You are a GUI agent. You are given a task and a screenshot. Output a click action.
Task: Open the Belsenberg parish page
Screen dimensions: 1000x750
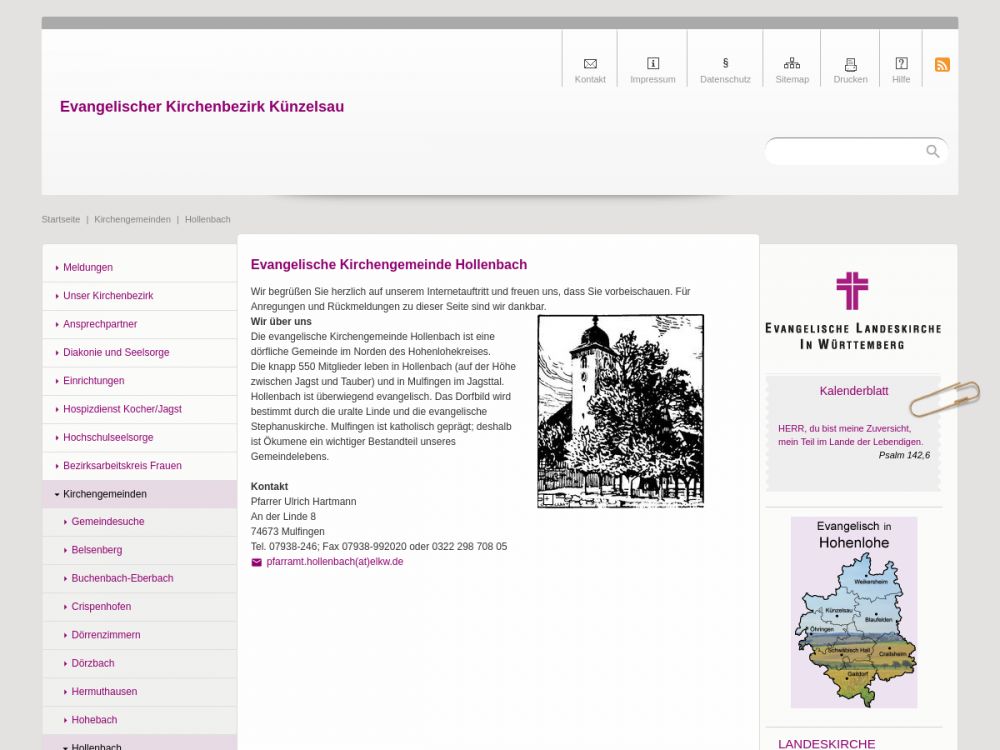click(x=97, y=550)
